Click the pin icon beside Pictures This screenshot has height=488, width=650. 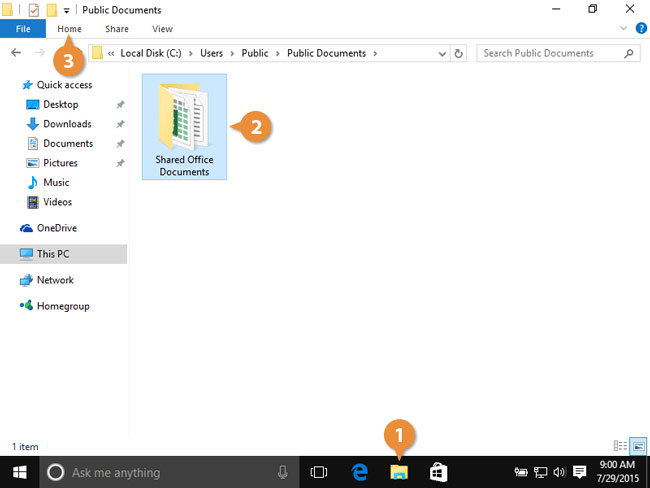pos(120,163)
